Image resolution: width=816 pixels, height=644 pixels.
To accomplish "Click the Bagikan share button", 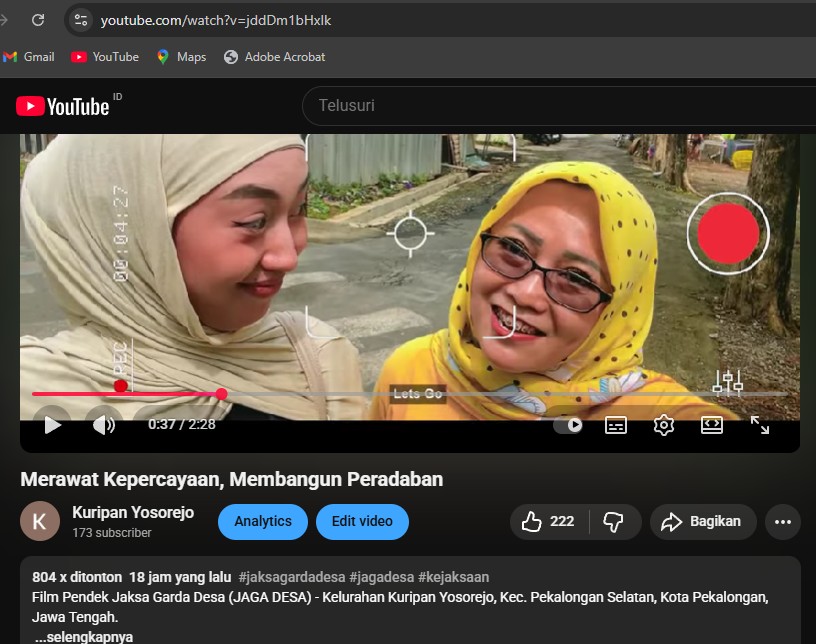I will tap(703, 521).
